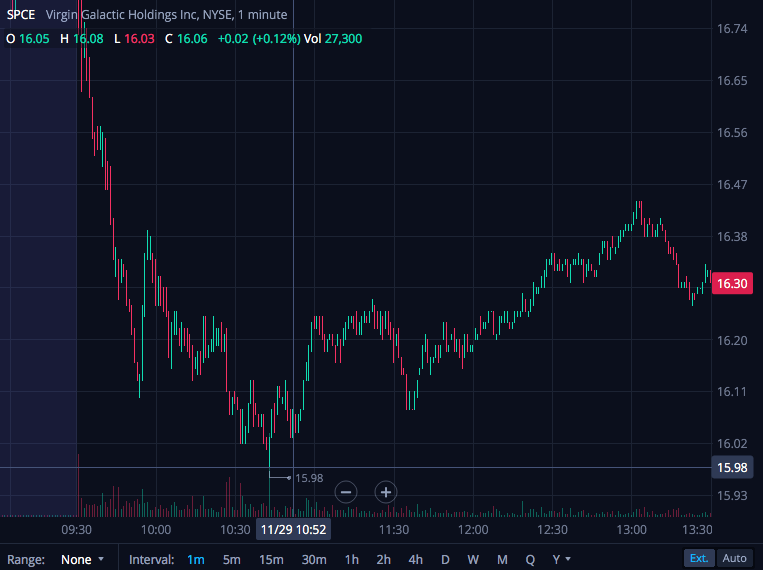The height and width of the screenshot is (570, 763).
Task: Set interval to D daily
Action: tap(445, 559)
